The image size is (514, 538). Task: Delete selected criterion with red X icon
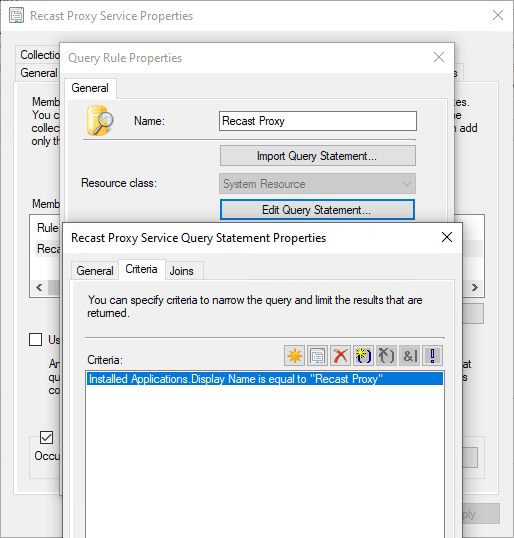(x=340, y=355)
